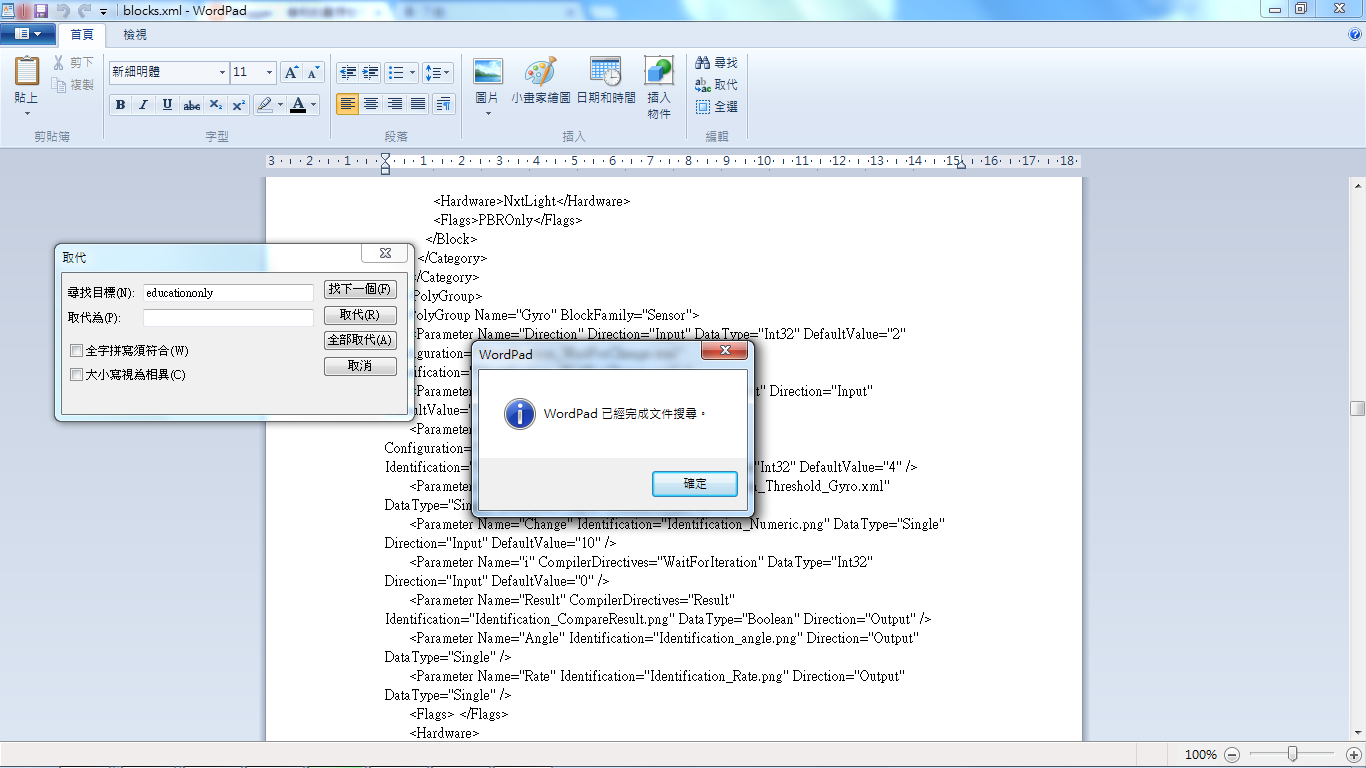Click the Find what field containing educationonly
Image resolution: width=1366 pixels, height=768 pixels.
coord(228,293)
